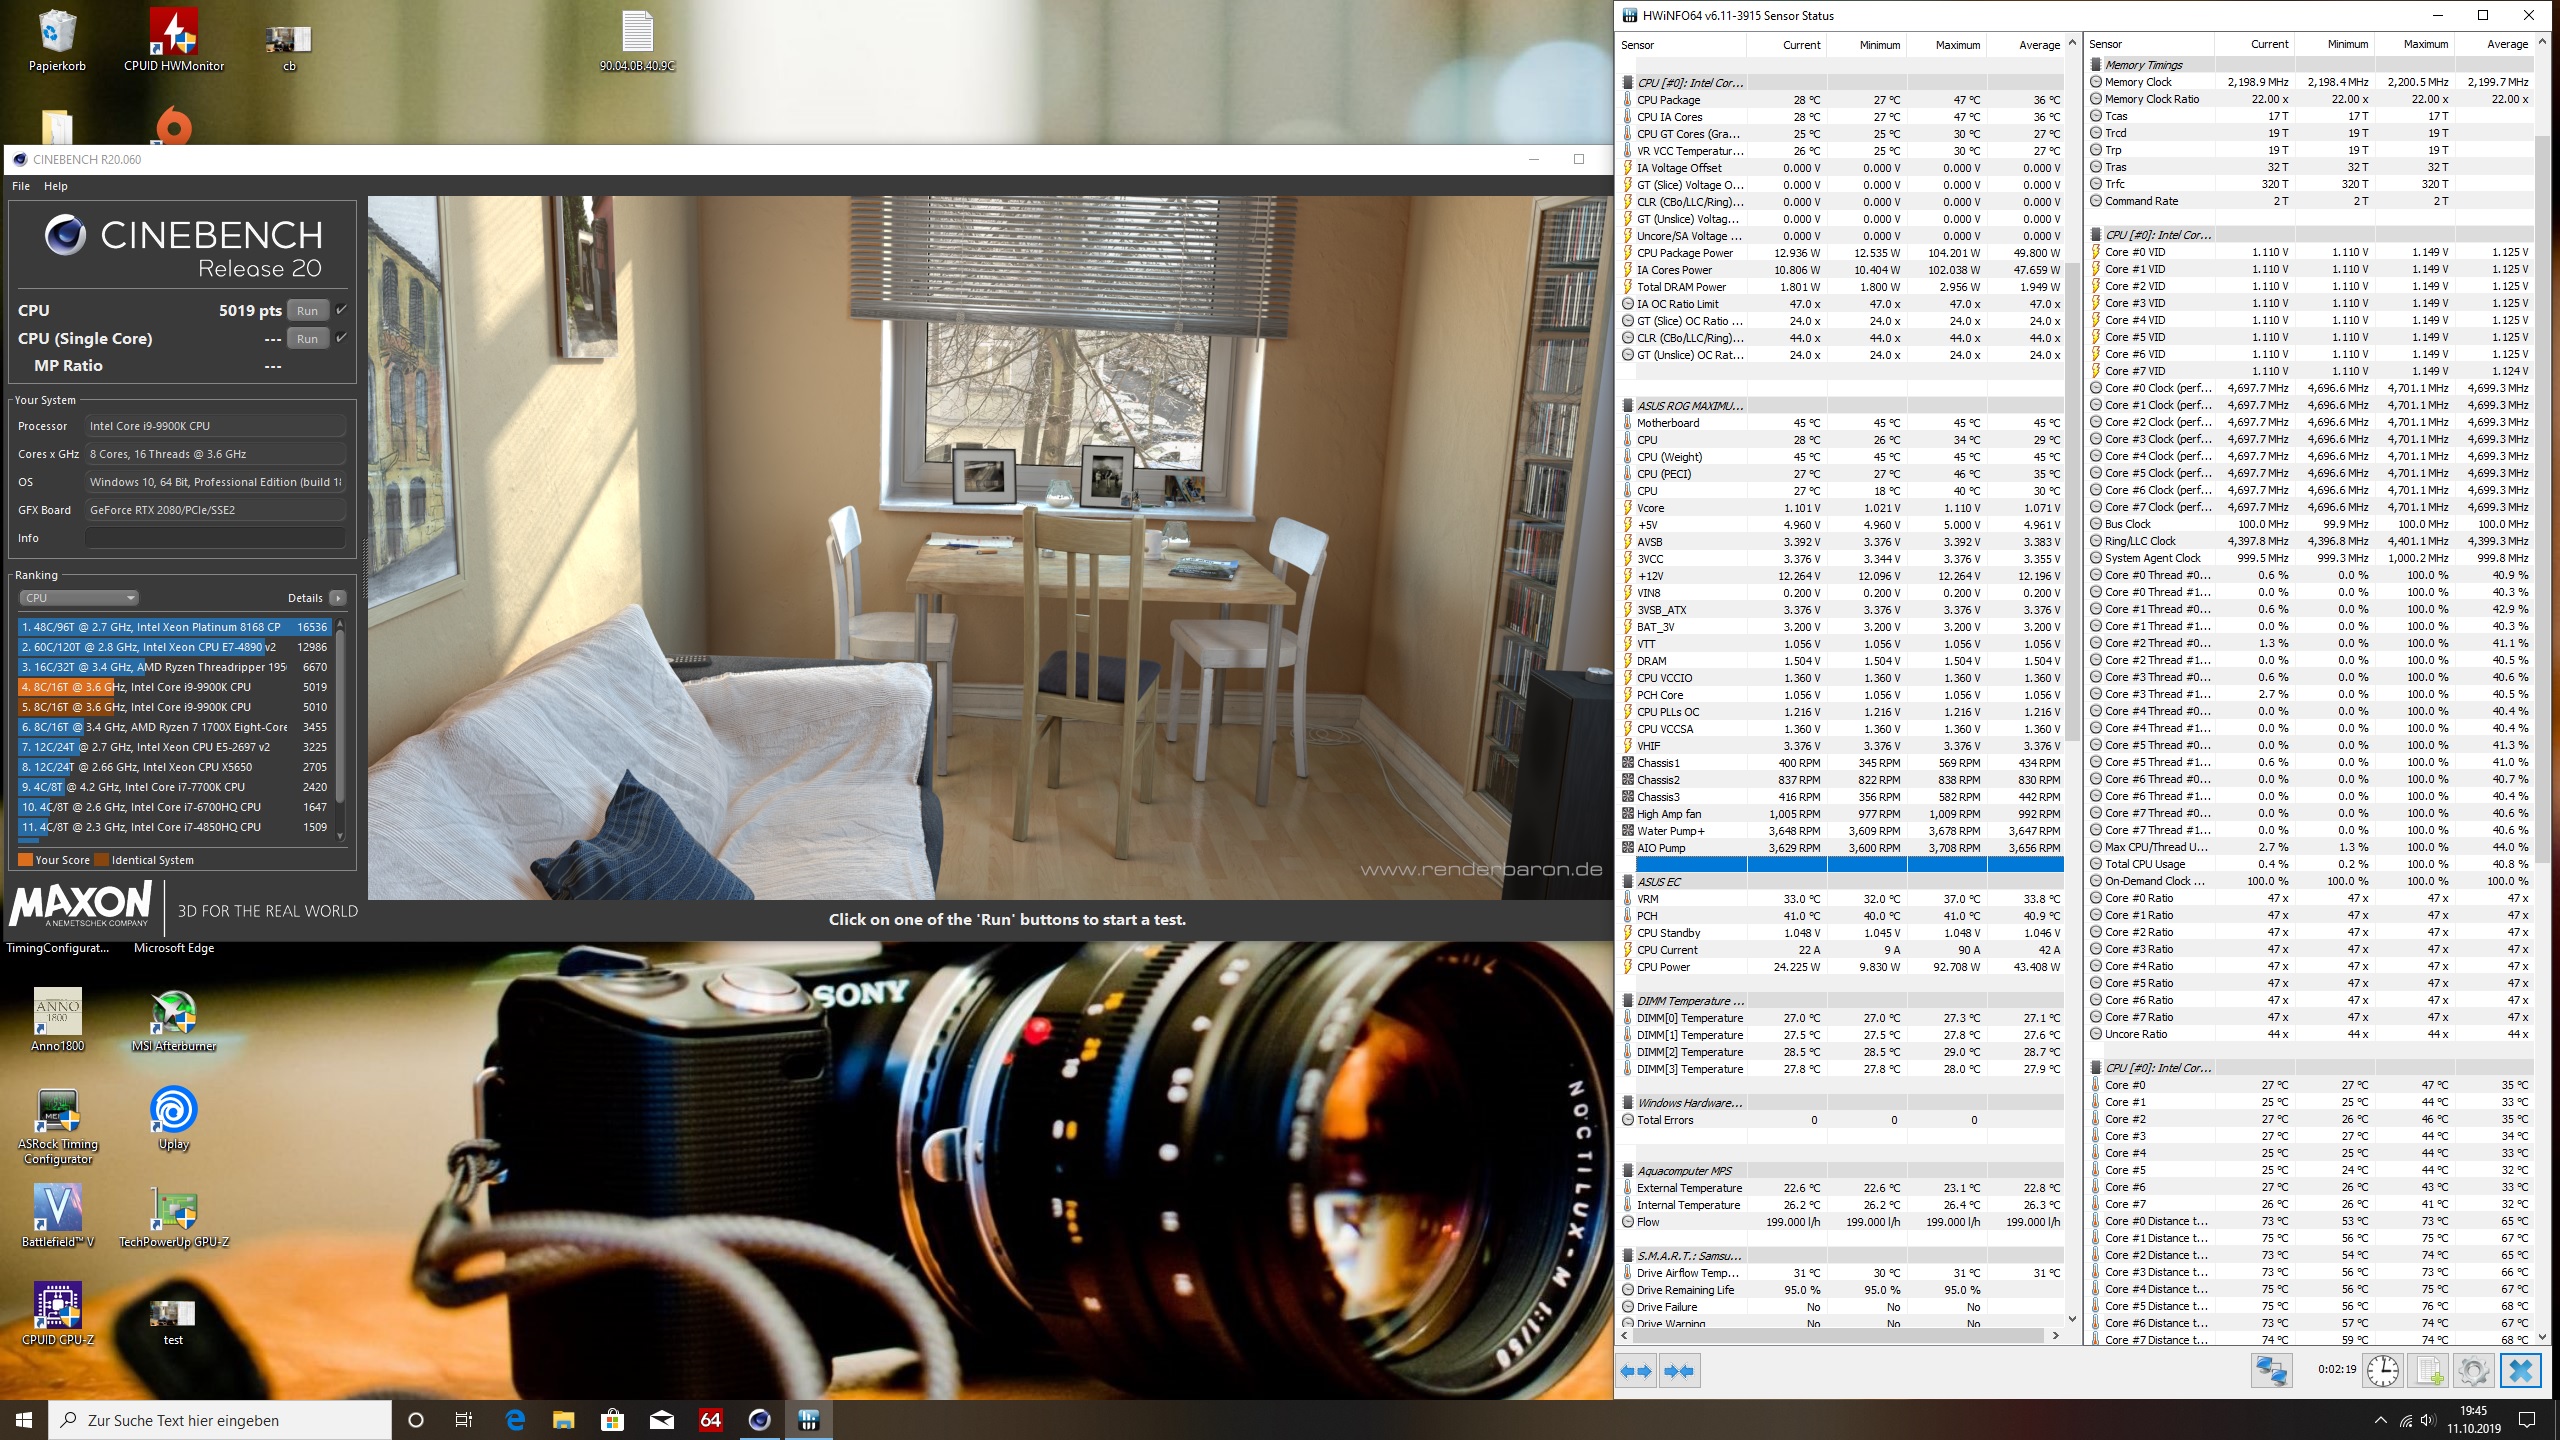Click HWiNFO expand columns arrows icon
The image size is (2560, 1440).
pos(1637,1371)
